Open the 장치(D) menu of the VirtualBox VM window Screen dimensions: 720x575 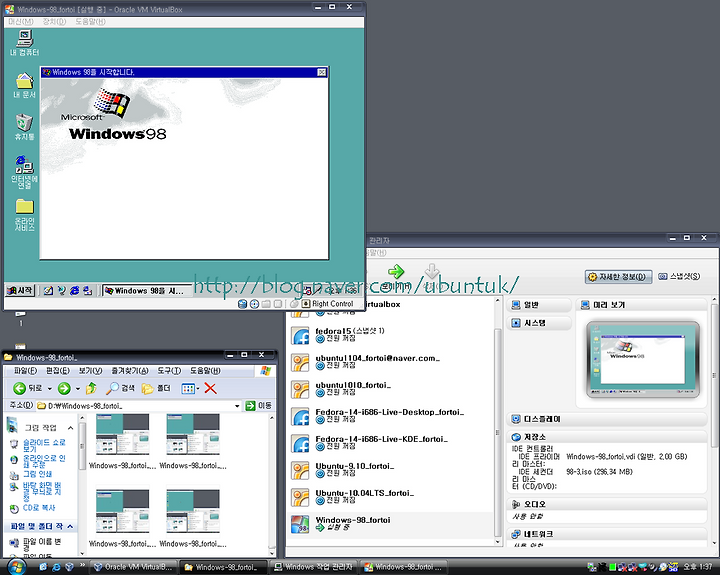(54, 22)
